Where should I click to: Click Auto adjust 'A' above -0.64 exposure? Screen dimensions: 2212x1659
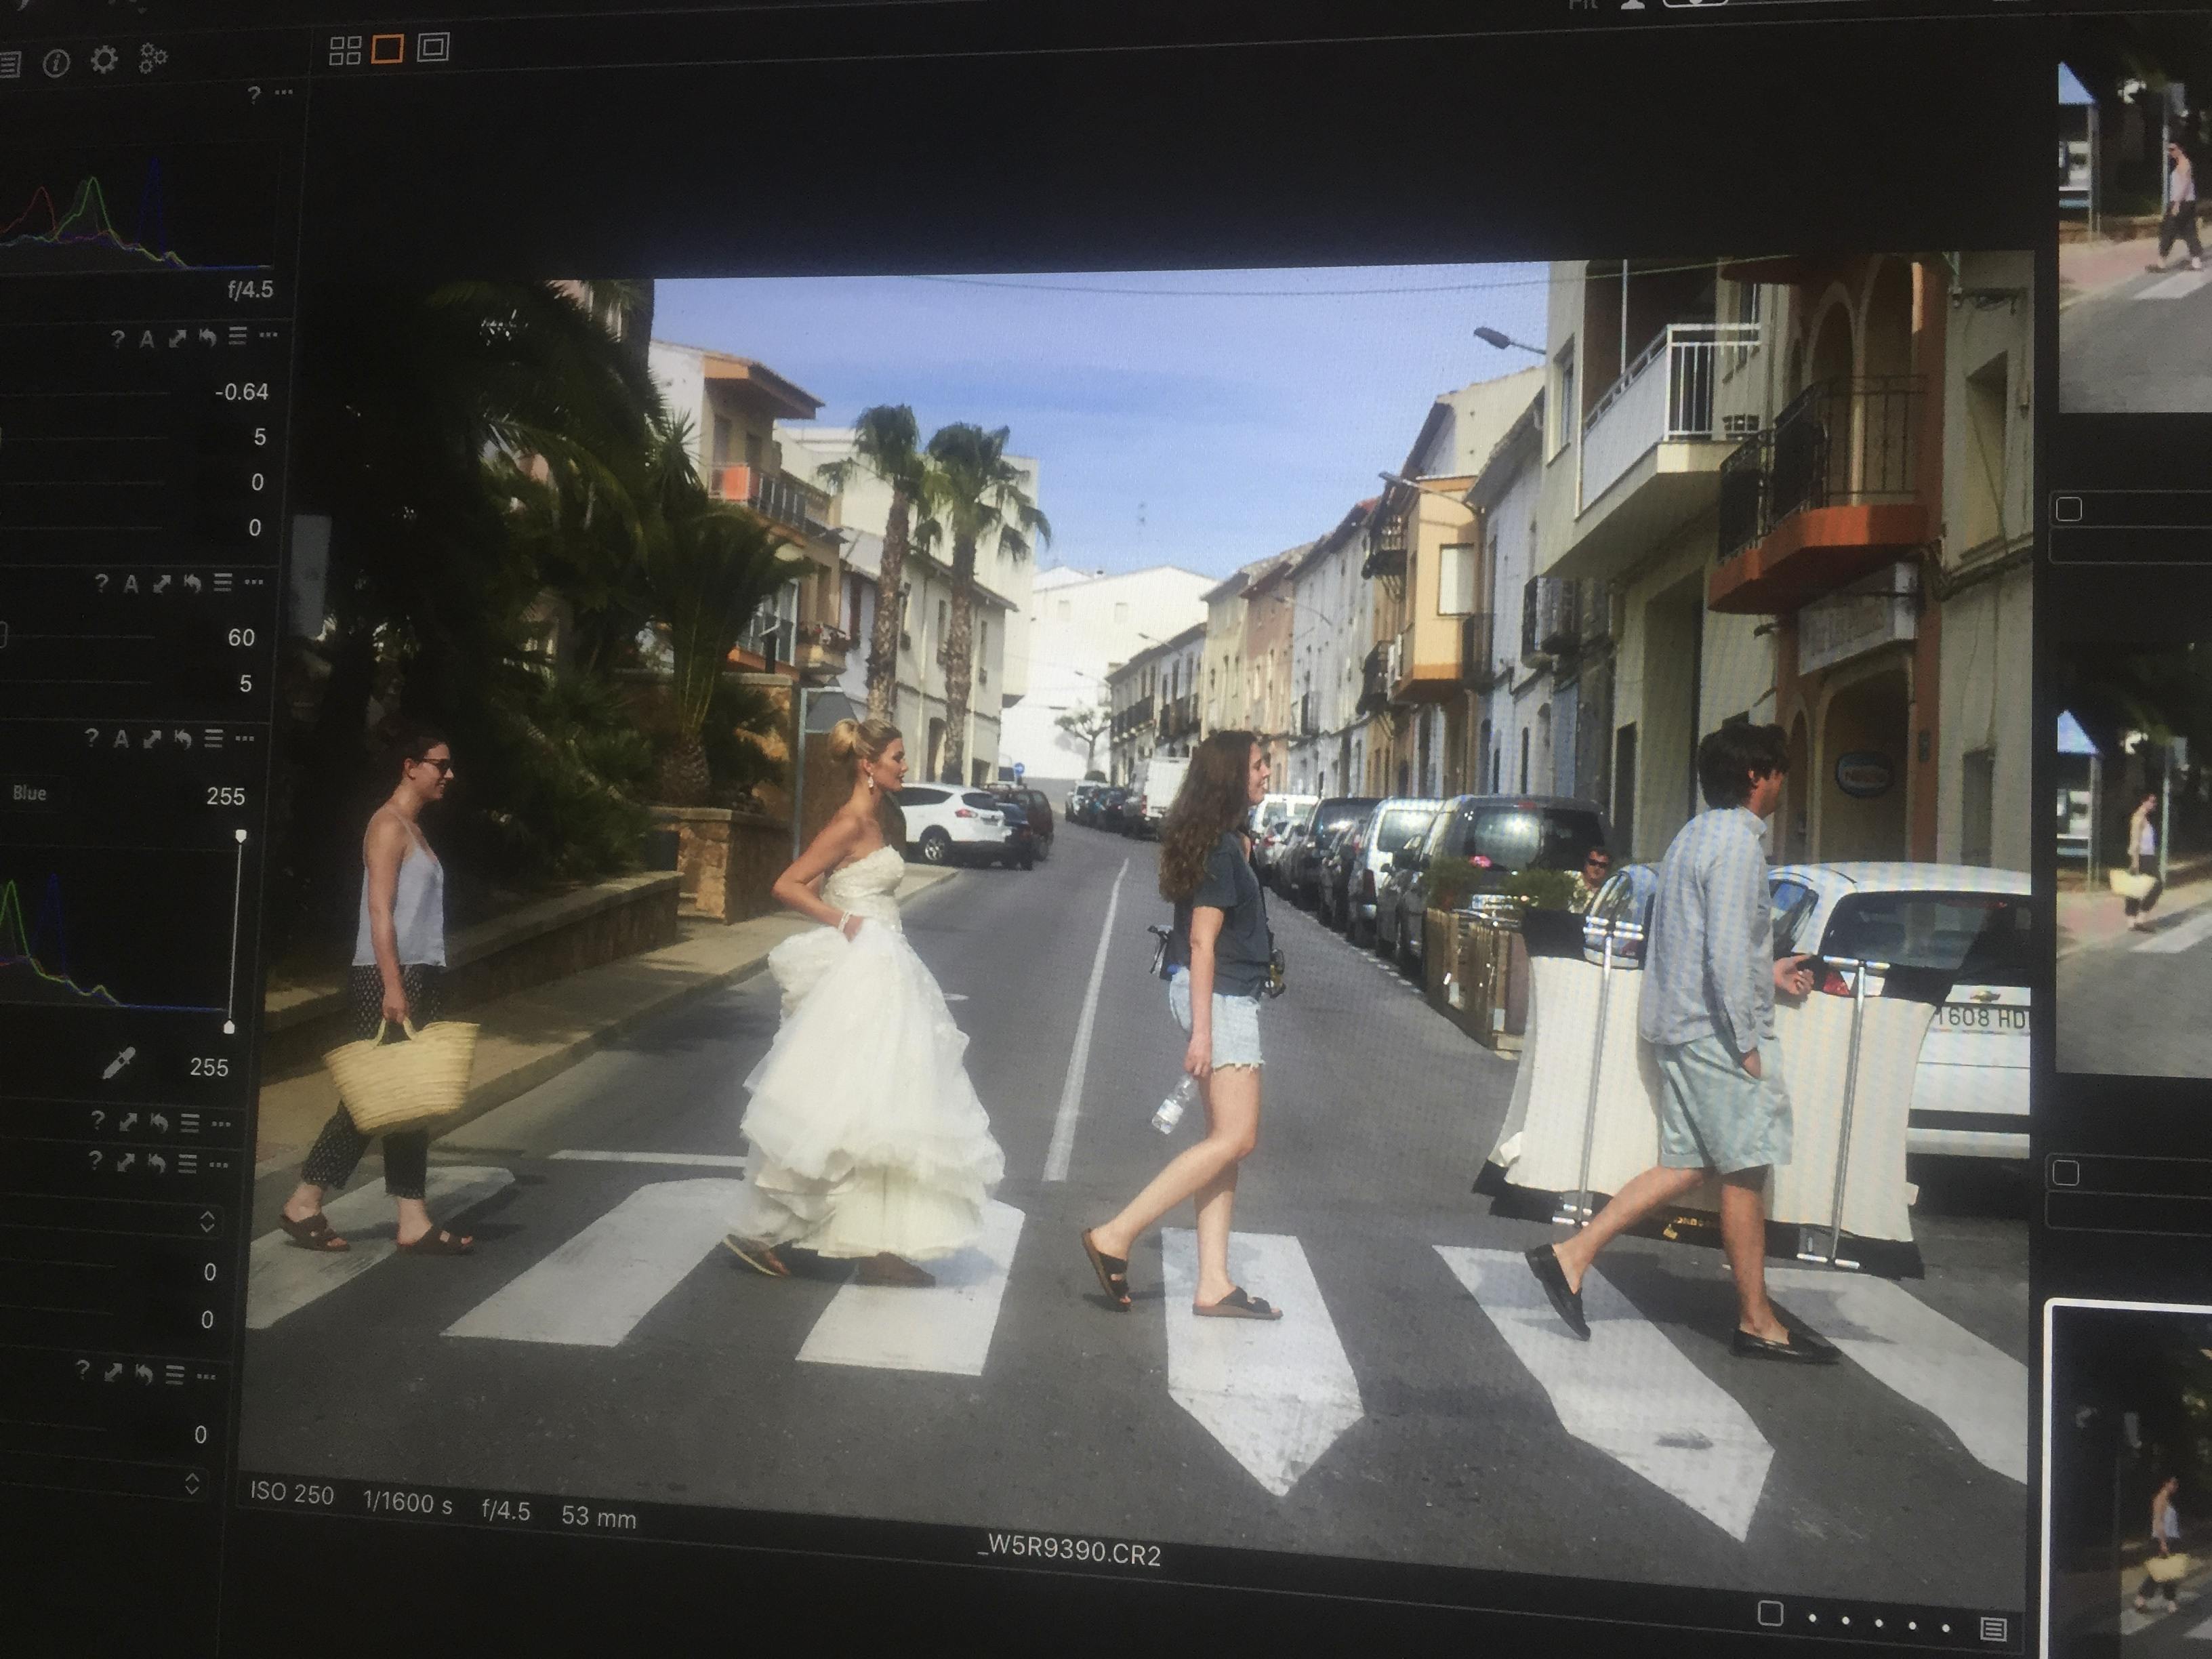click(x=147, y=339)
